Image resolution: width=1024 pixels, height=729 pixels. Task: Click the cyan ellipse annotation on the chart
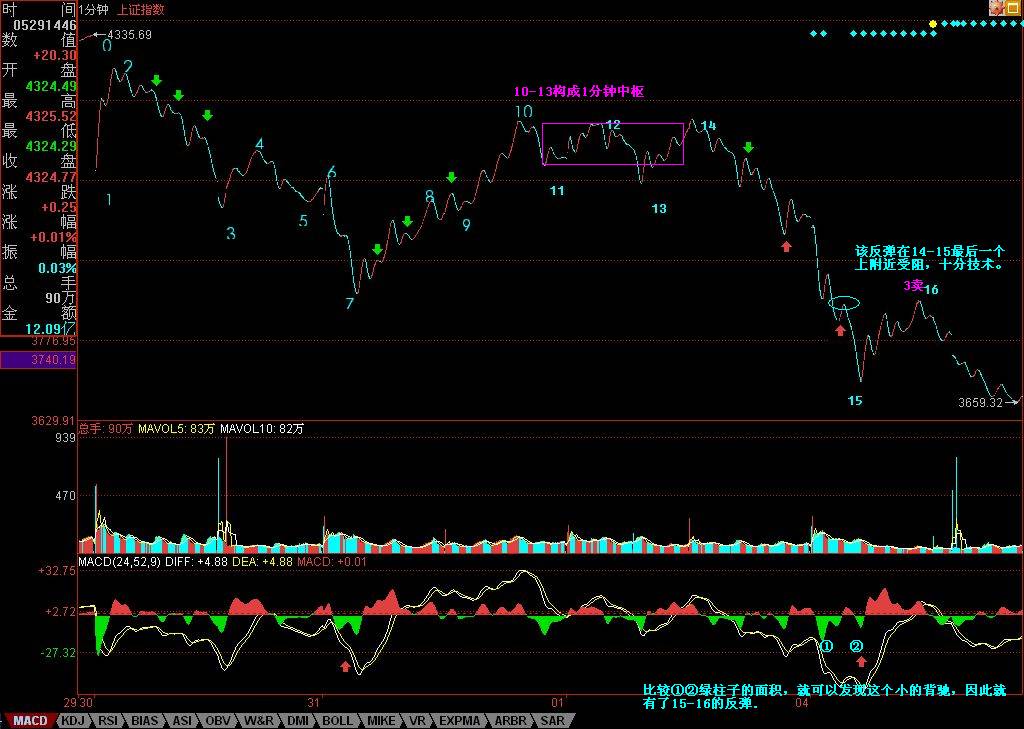coord(844,303)
